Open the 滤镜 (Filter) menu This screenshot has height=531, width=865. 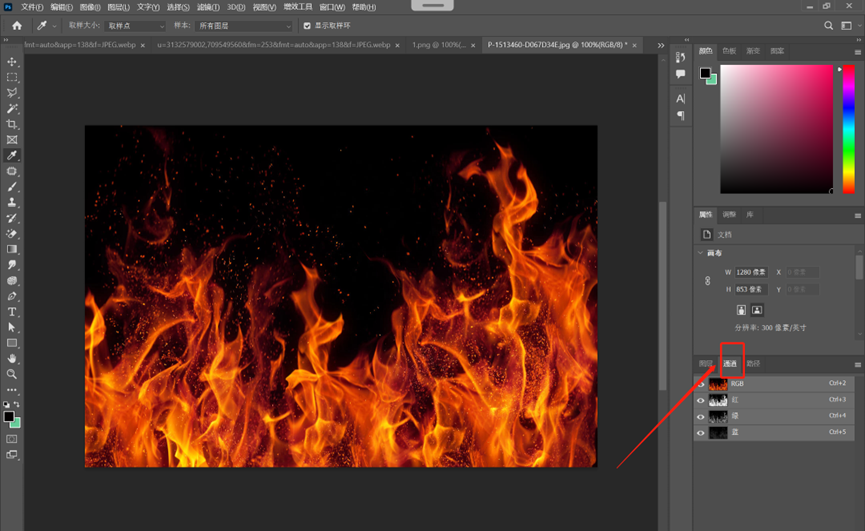(x=208, y=7)
